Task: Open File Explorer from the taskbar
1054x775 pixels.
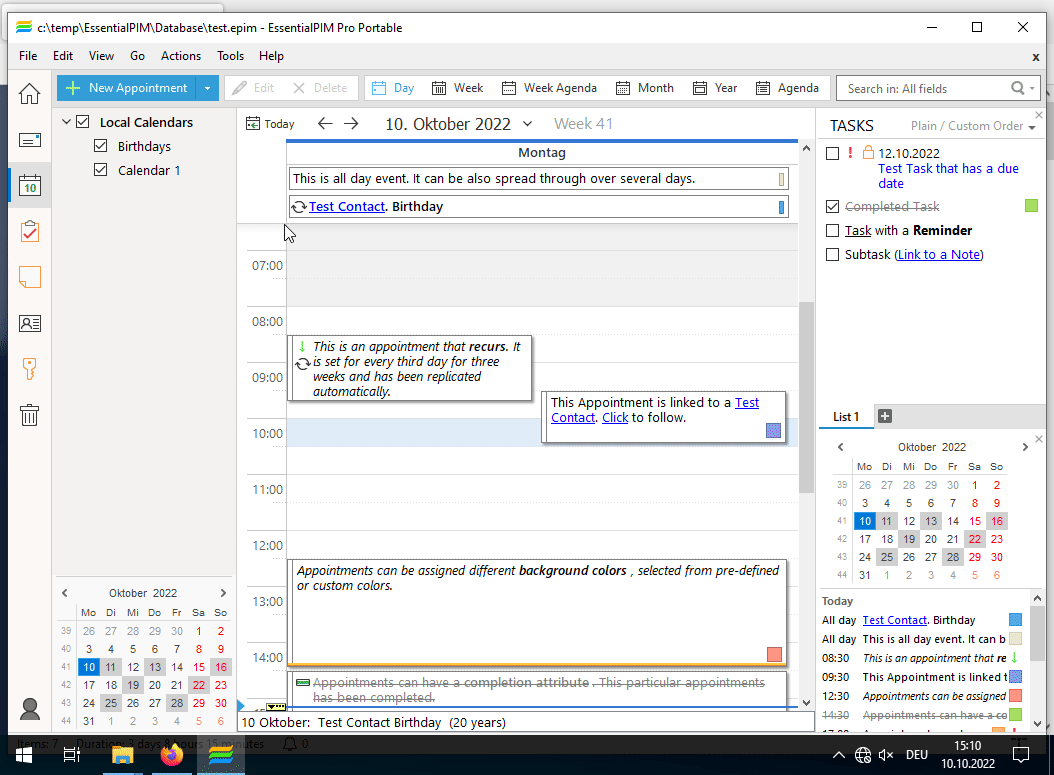Action: click(x=122, y=756)
